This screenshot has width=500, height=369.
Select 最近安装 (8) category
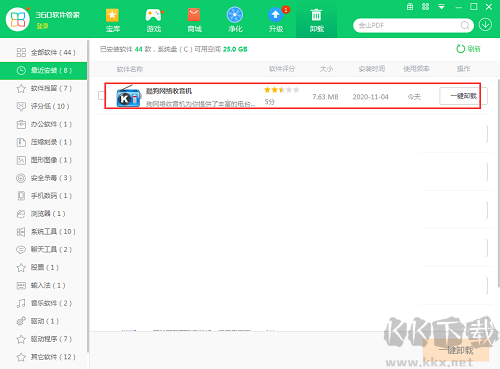44,70
